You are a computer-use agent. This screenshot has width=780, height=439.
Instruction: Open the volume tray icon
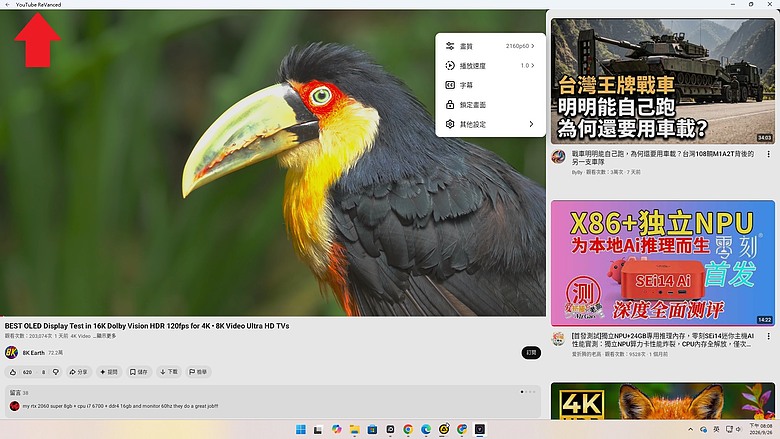coord(738,429)
